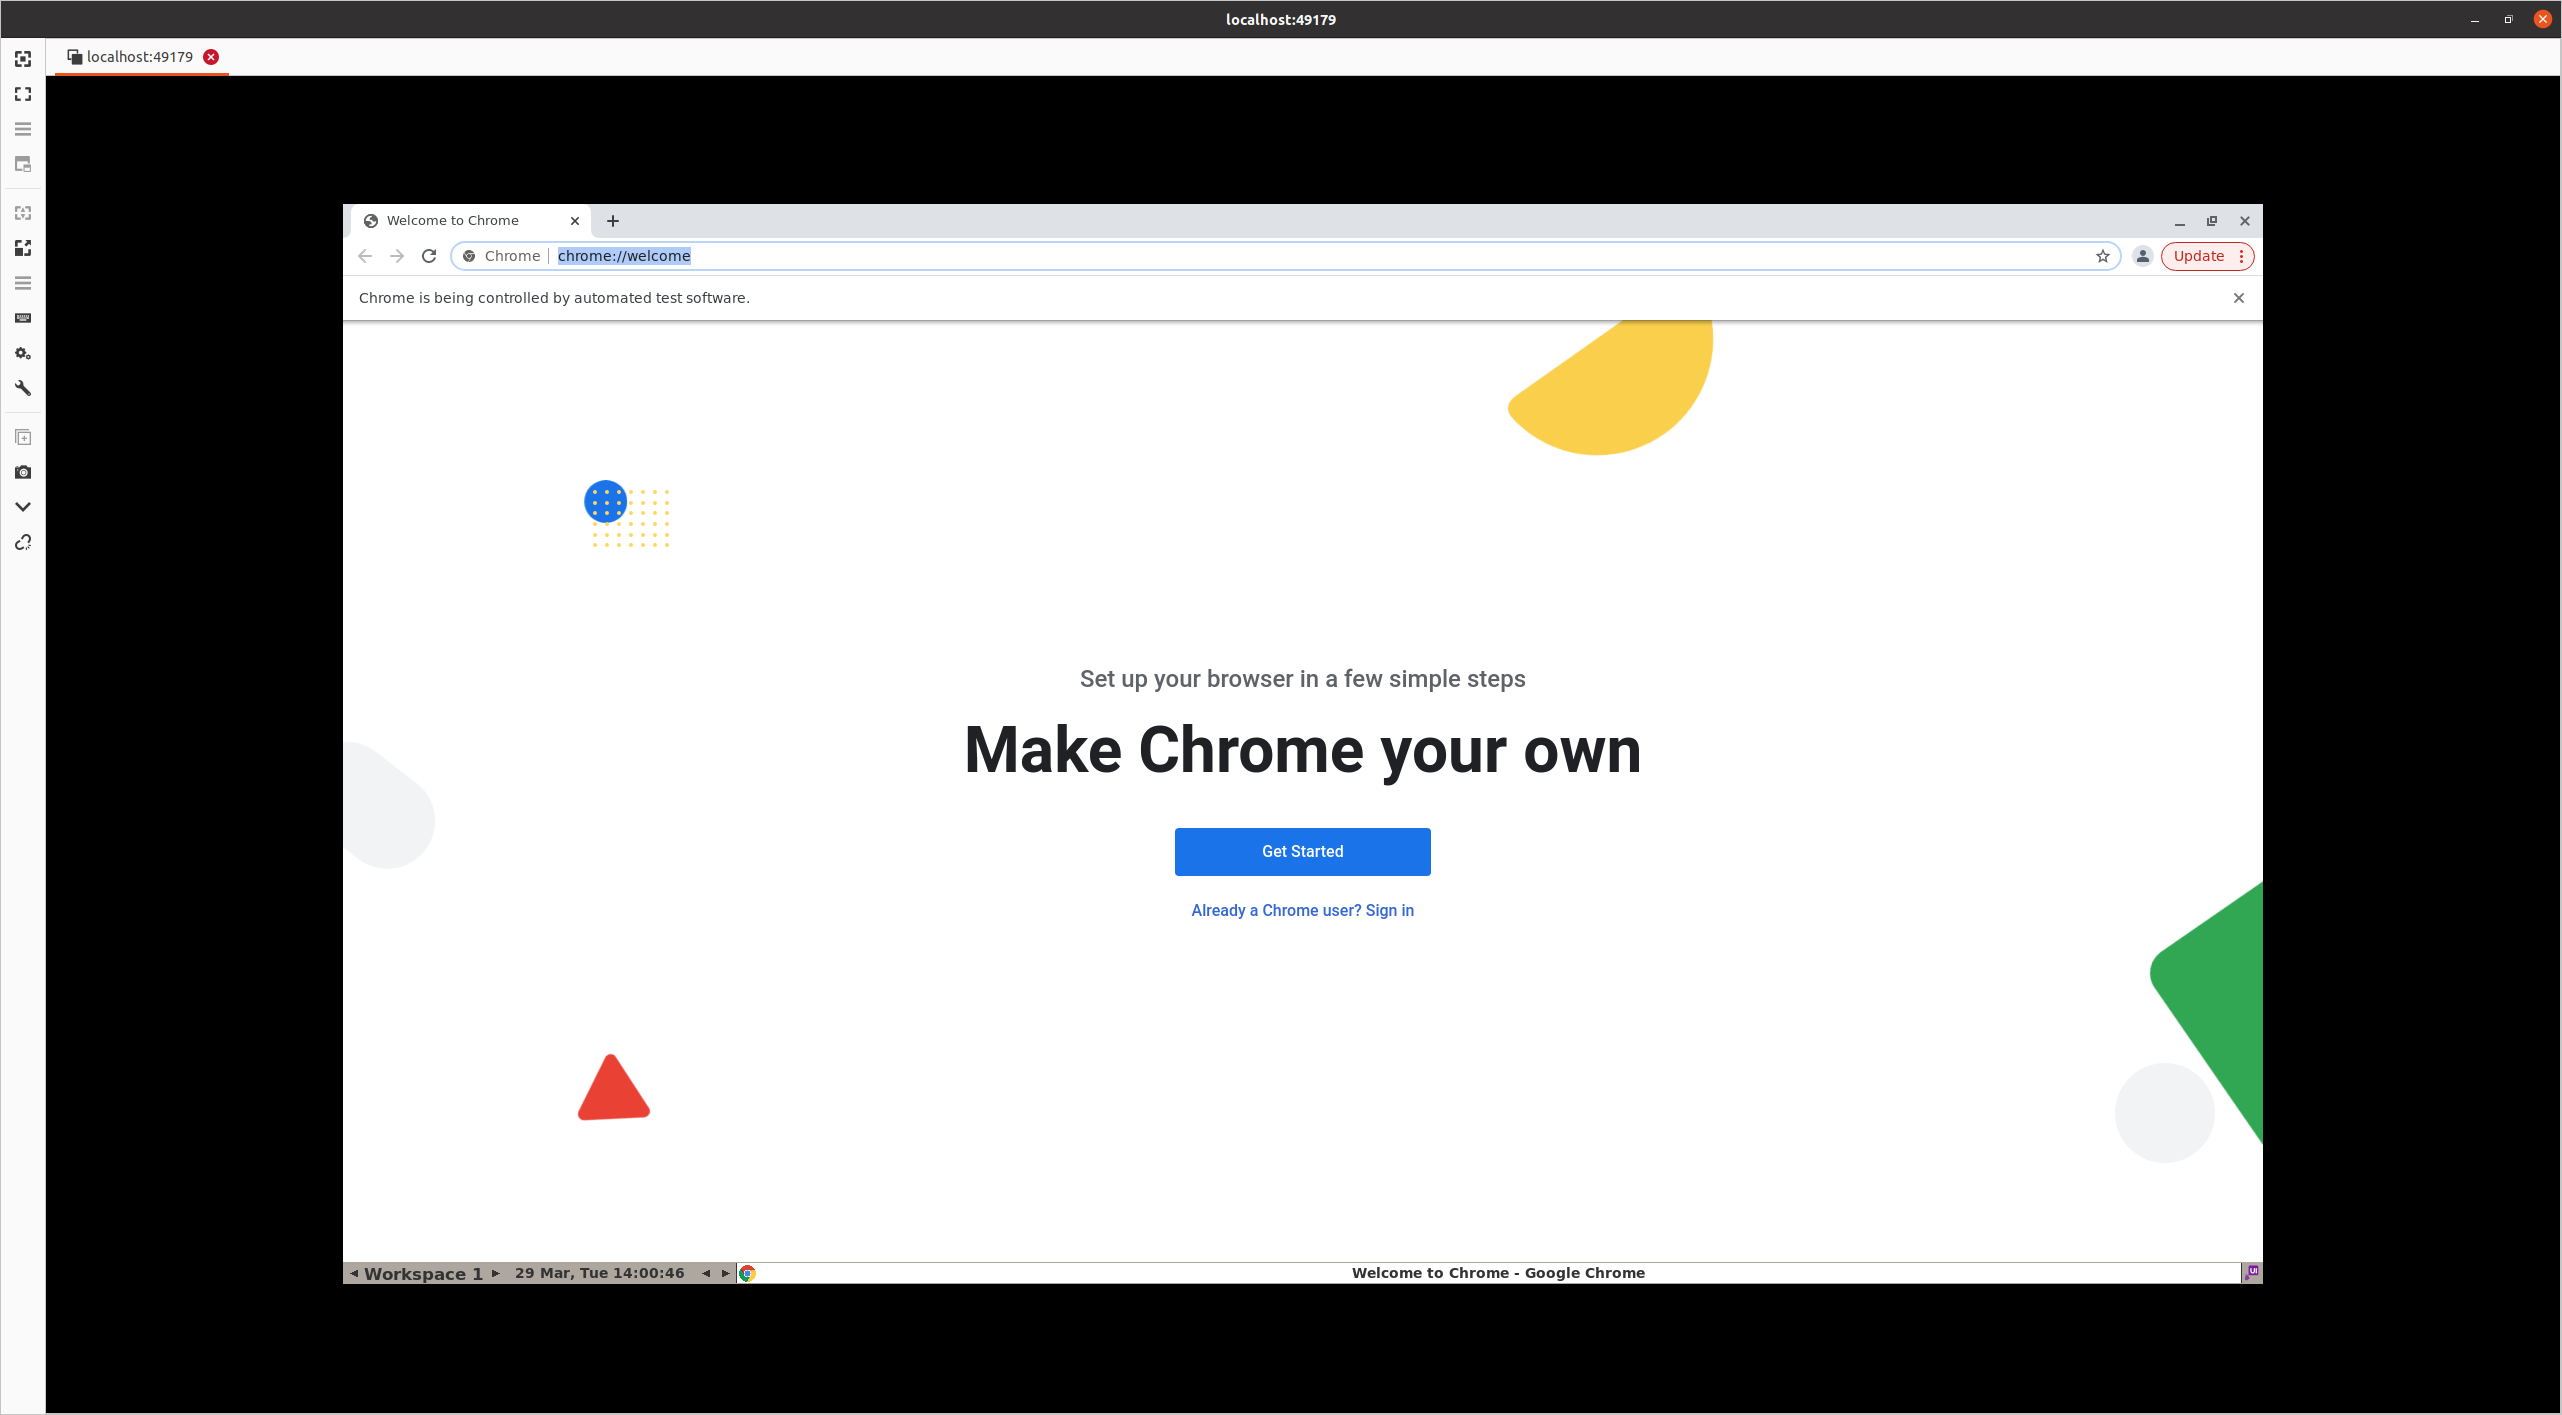Disconnect the session with the broken link icon

coord(23,542)
